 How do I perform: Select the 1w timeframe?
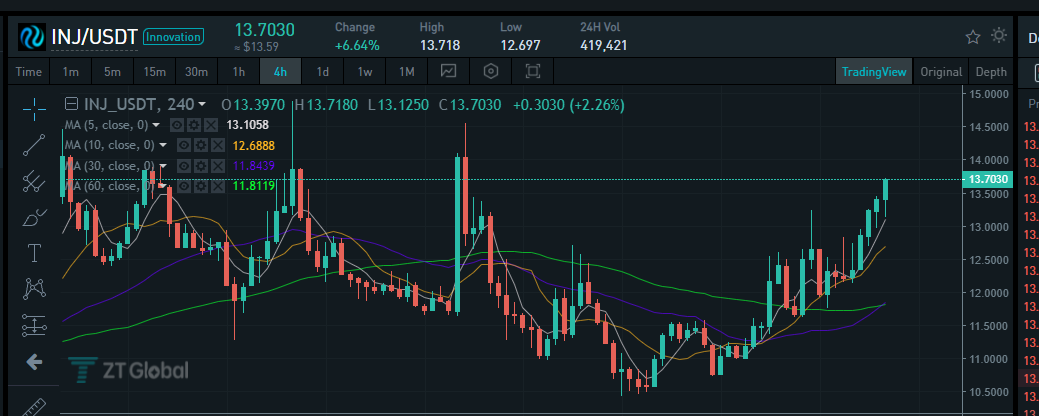tap(364, 72)
